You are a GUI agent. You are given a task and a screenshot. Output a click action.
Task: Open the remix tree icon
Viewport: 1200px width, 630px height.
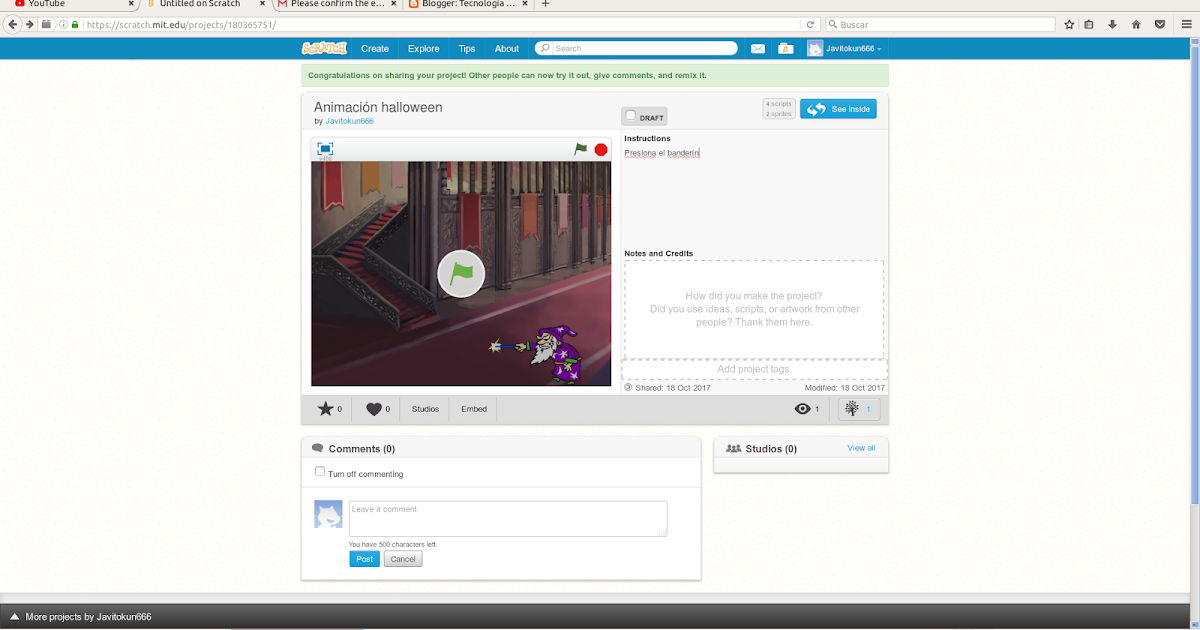tap(851, 409)
